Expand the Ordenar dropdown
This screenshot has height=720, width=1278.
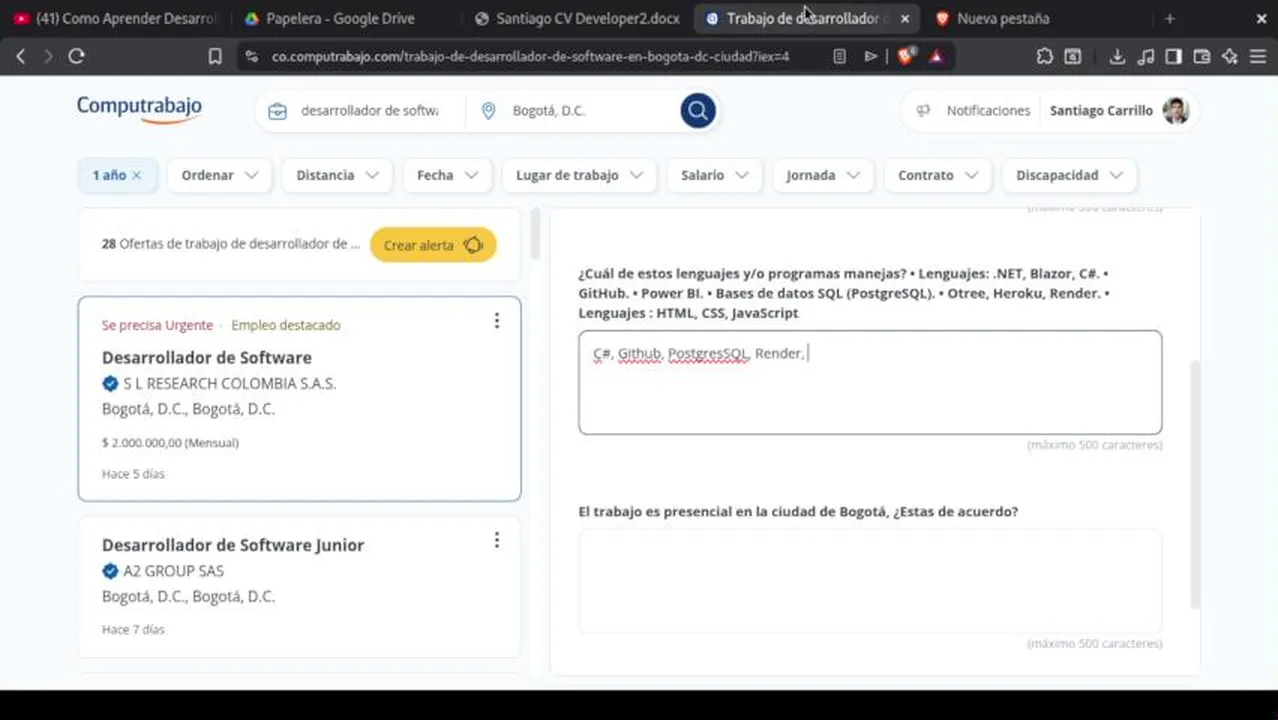click(219, 175)
